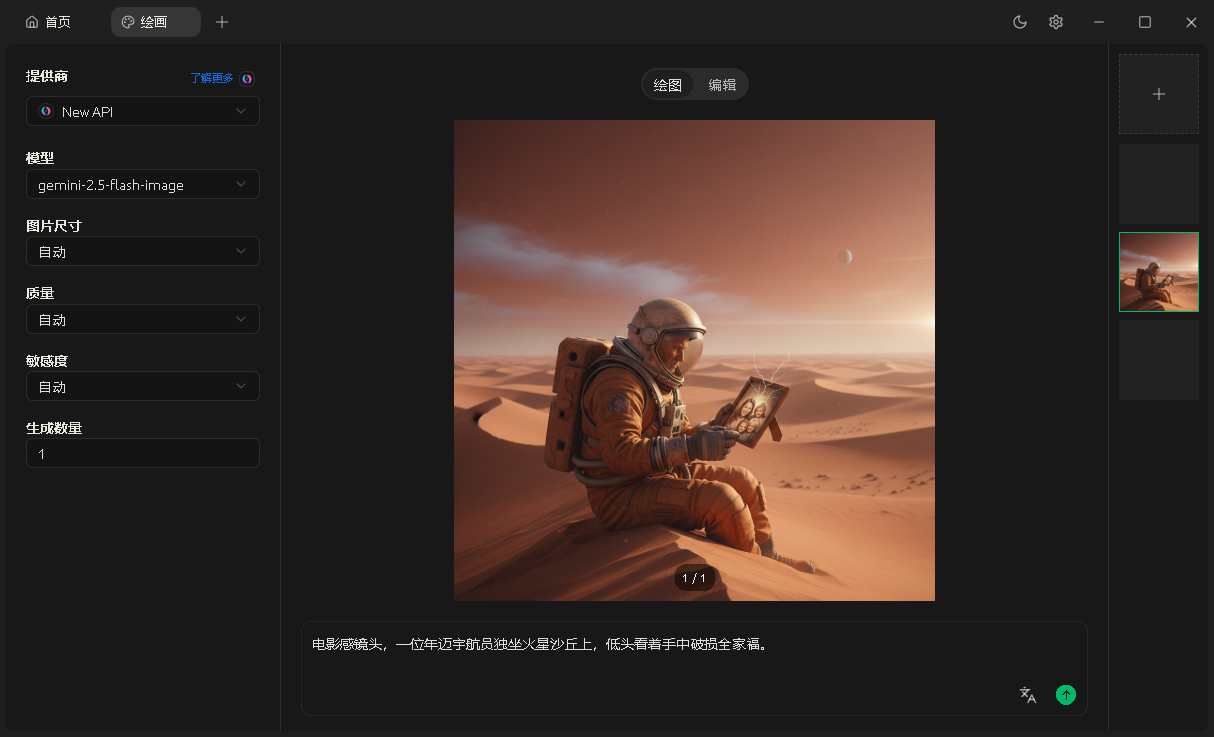Click the 生成数量 input field
The width and height of the screenshot is (1214, 737).
point(142,454)
